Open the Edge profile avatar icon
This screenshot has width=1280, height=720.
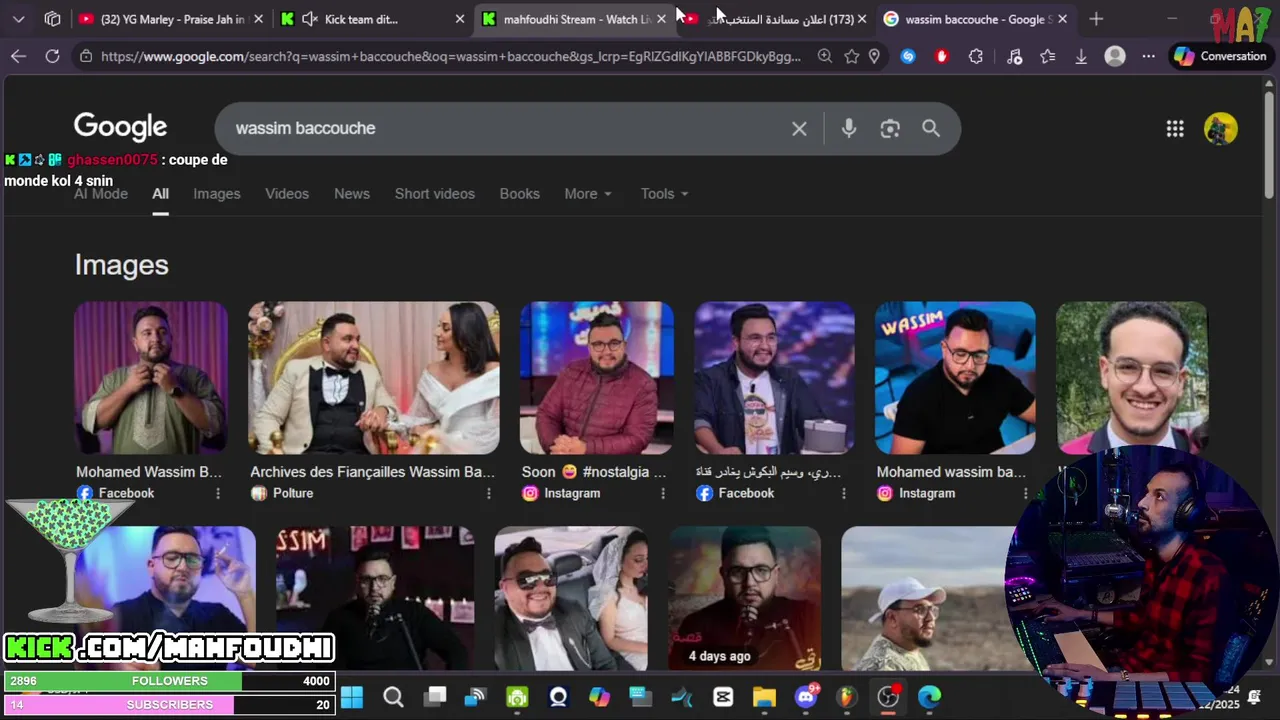[1115, 56]
